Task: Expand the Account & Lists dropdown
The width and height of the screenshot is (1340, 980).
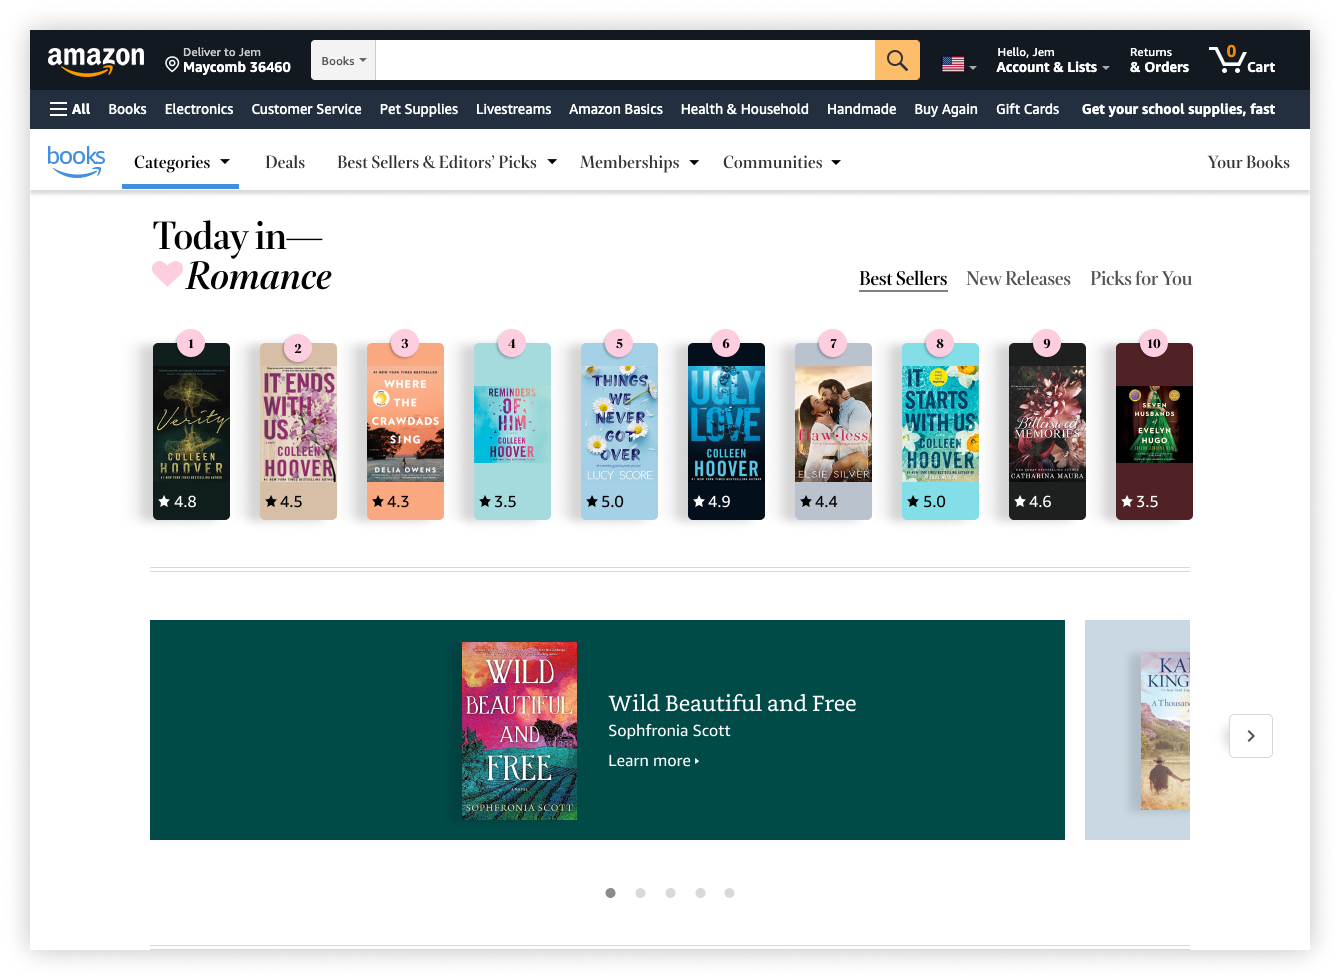Action: tap(1053, 60)
